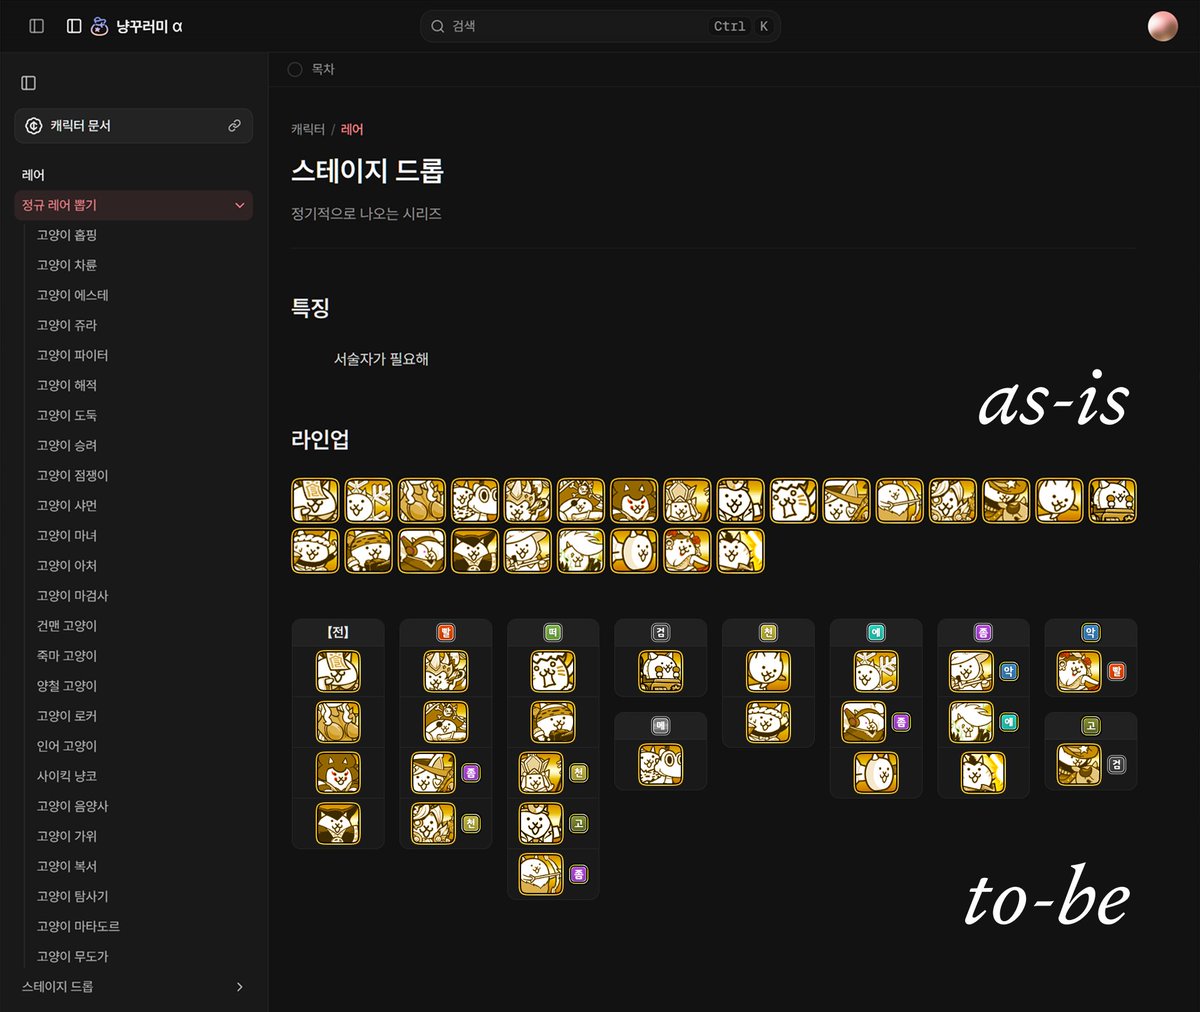Focus the 검색 search field
Image resolution: width=1200 pixels, height=1012 pixels.
click(600, 26)
